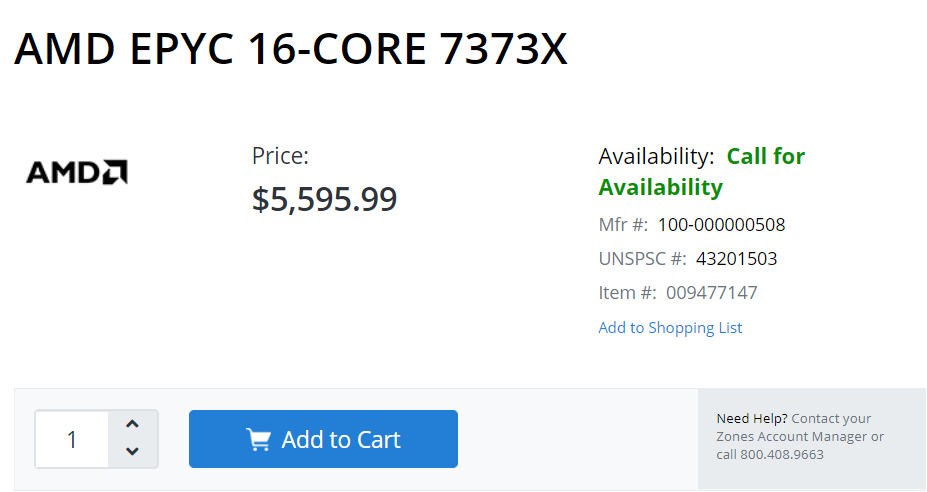The width and height of the screenshot is (927, 492).
Task: Click the shopping cart icon on button
Action: (258, 439)
